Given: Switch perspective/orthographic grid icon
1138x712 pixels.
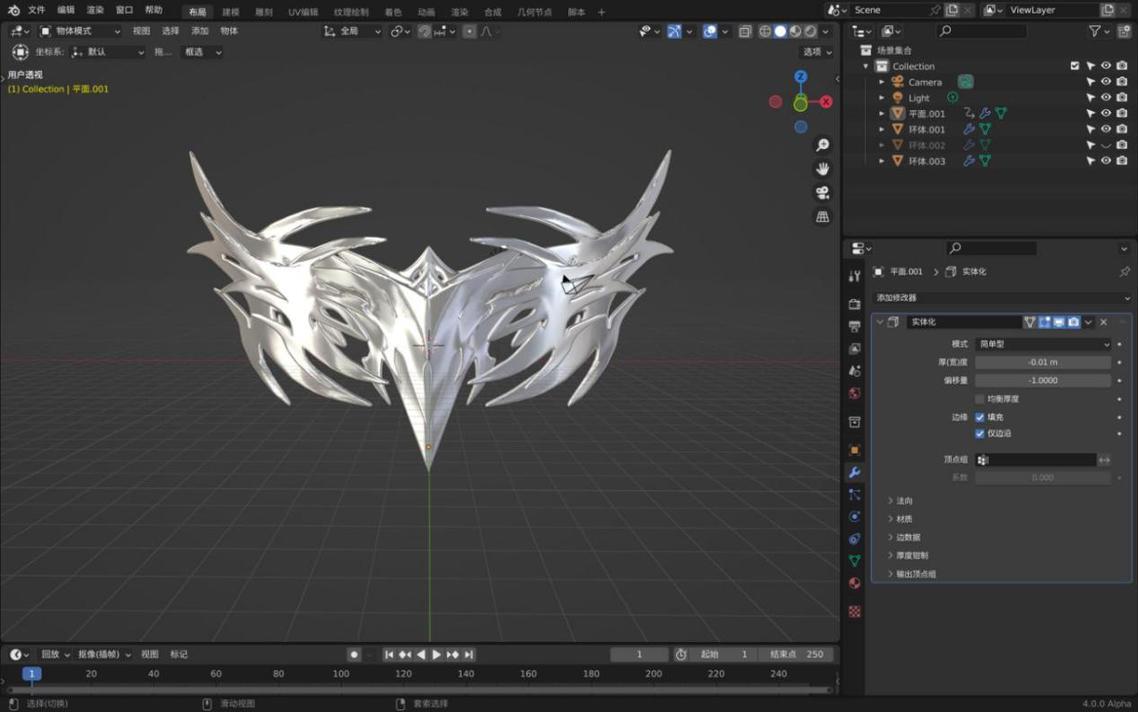Looking at the screenshot, I should 822,217.
